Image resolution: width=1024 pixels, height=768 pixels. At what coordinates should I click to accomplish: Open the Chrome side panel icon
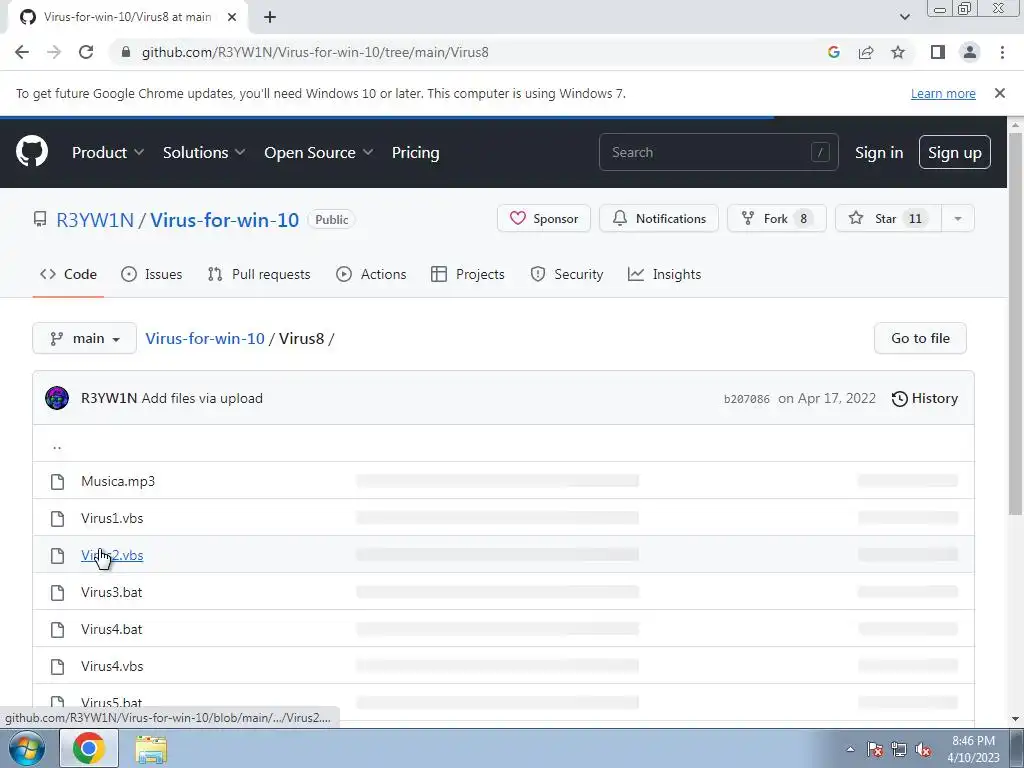click(x=938, y=52)
